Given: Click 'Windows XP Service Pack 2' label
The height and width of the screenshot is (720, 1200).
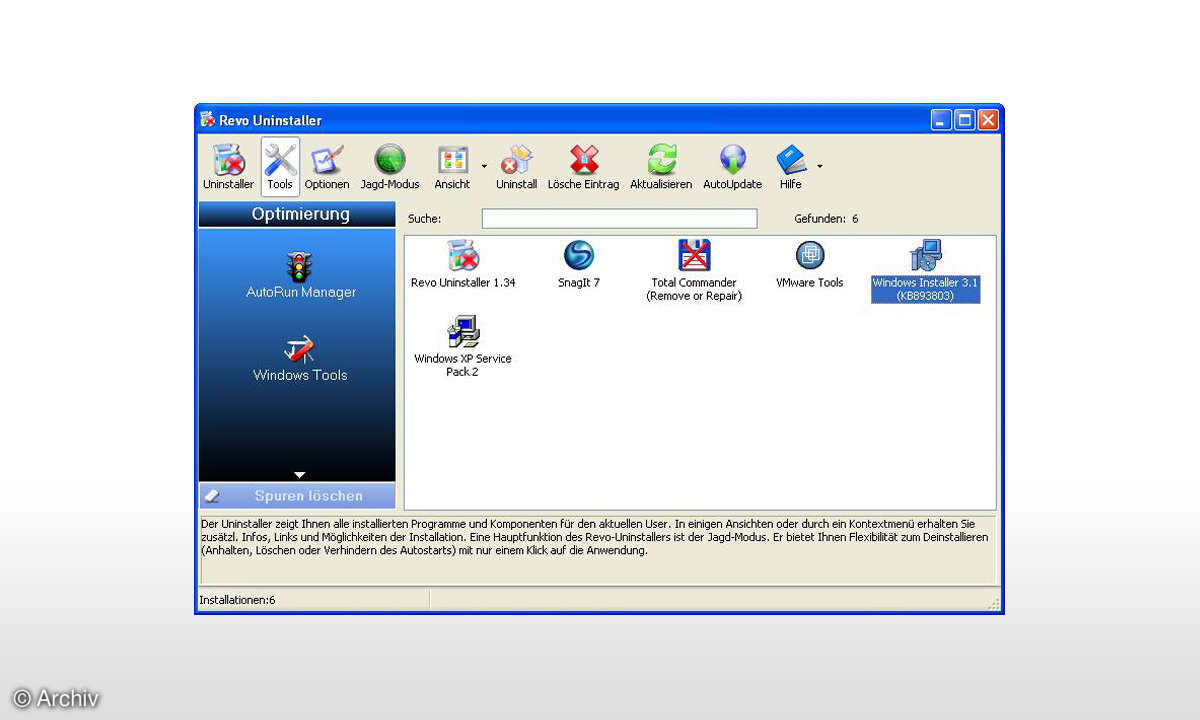Looking at the screenshot, I should point(463,365).
